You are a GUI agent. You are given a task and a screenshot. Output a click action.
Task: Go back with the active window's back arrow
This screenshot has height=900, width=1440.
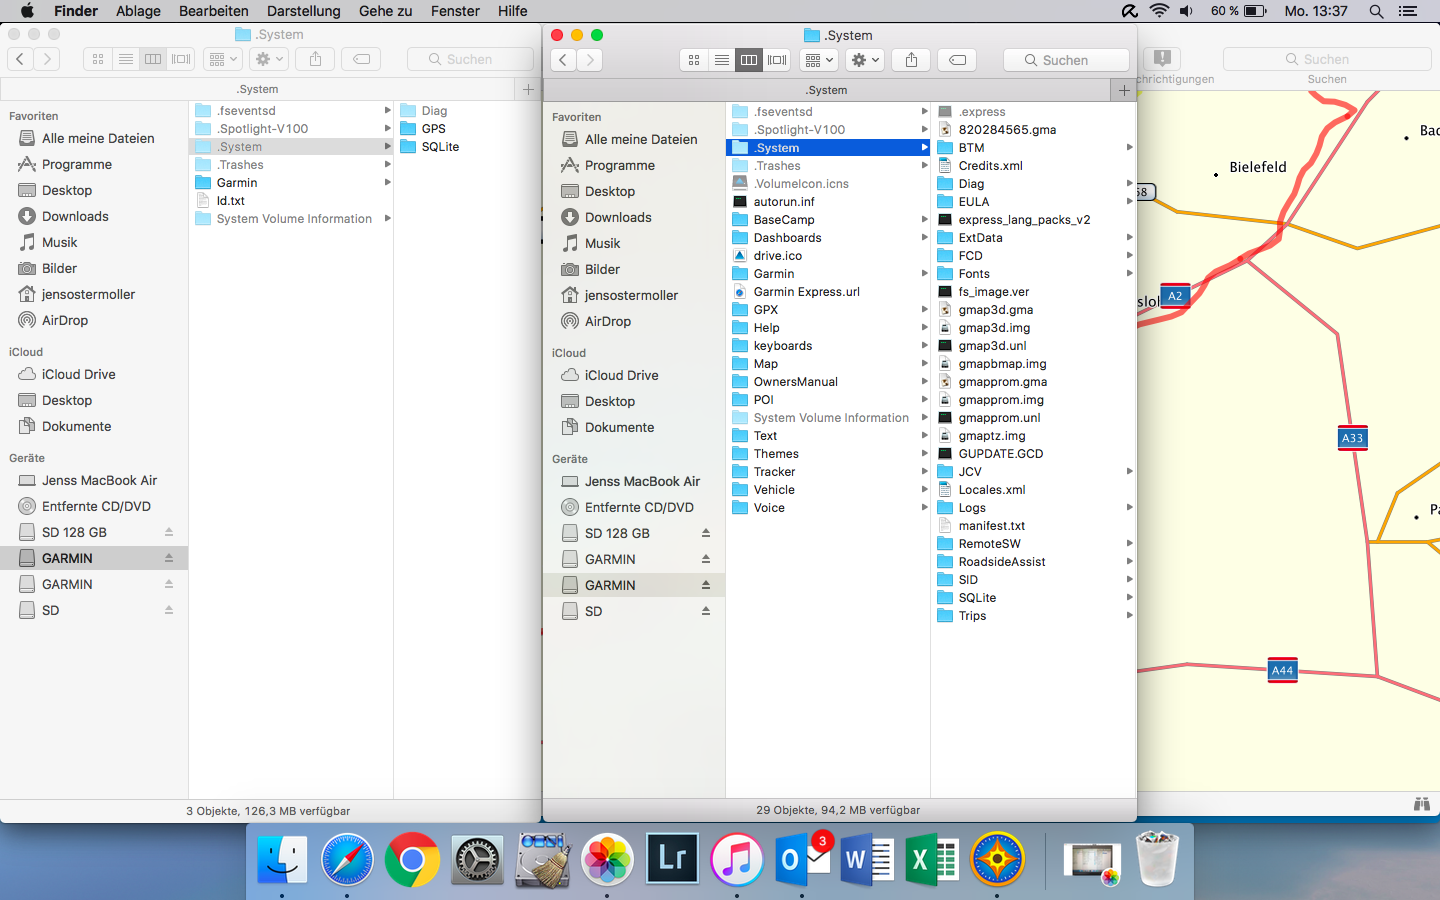(564, 60)
